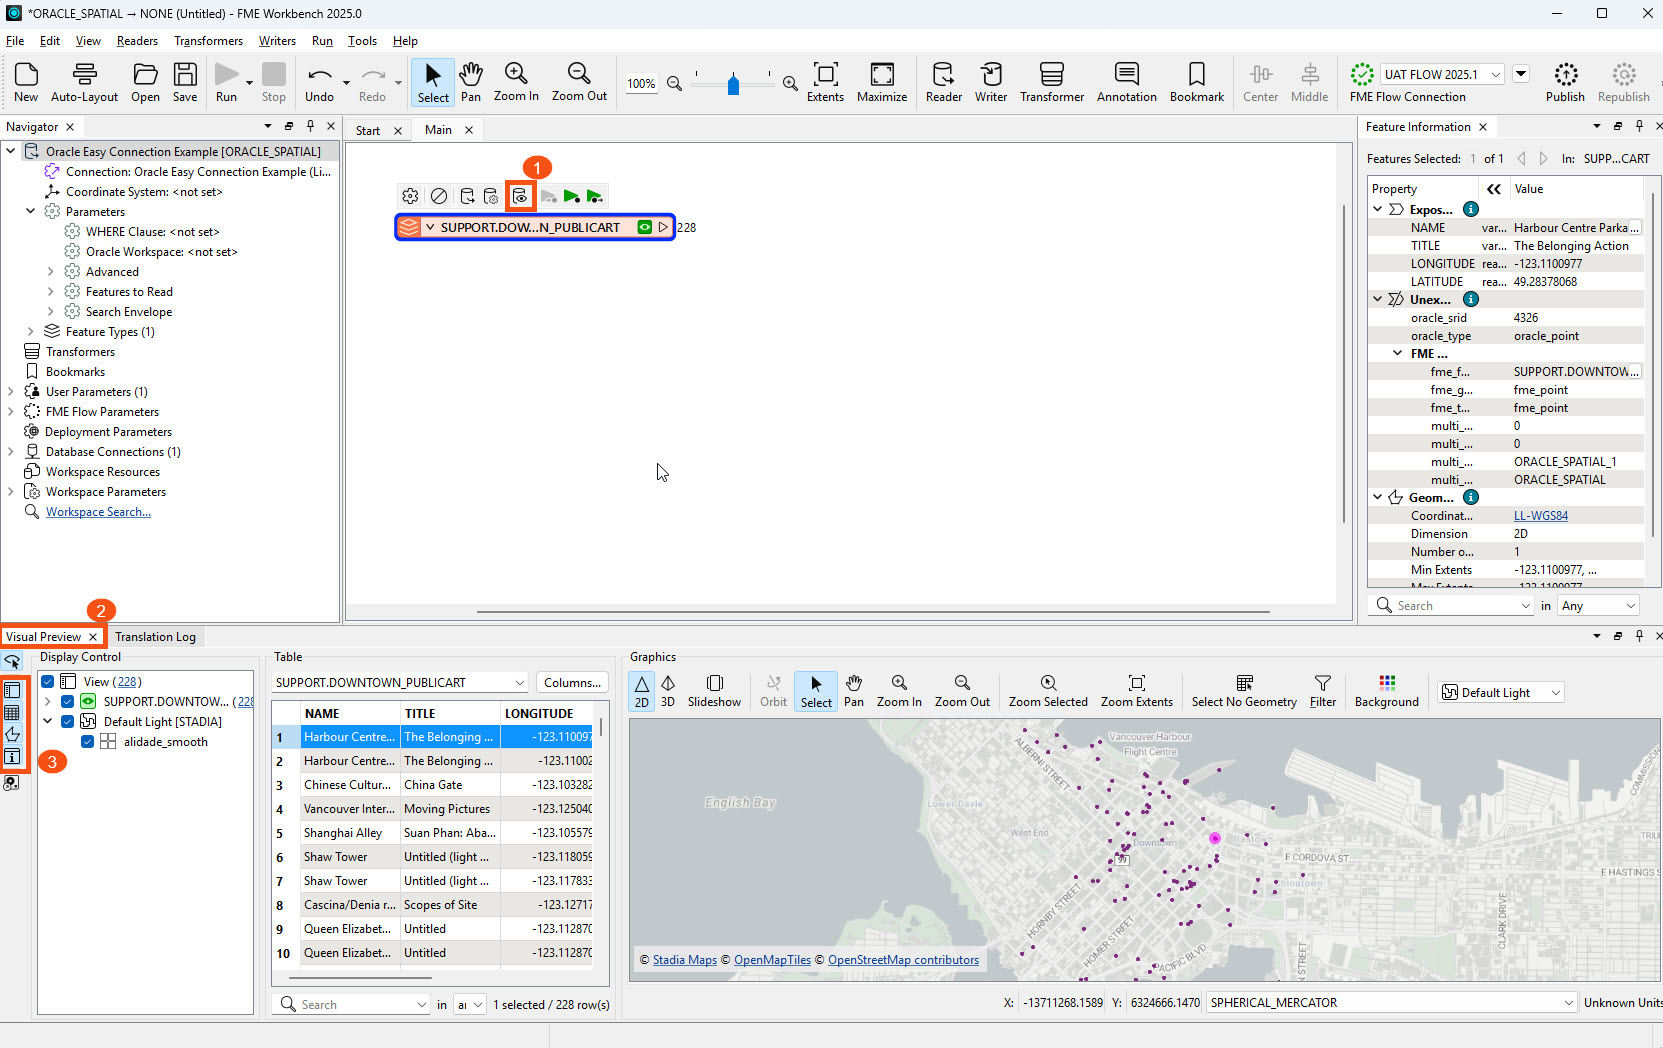1663x1048 pixels.
Task: Switch to 3D view in the Graphics panel
Action: coord(667,691)
